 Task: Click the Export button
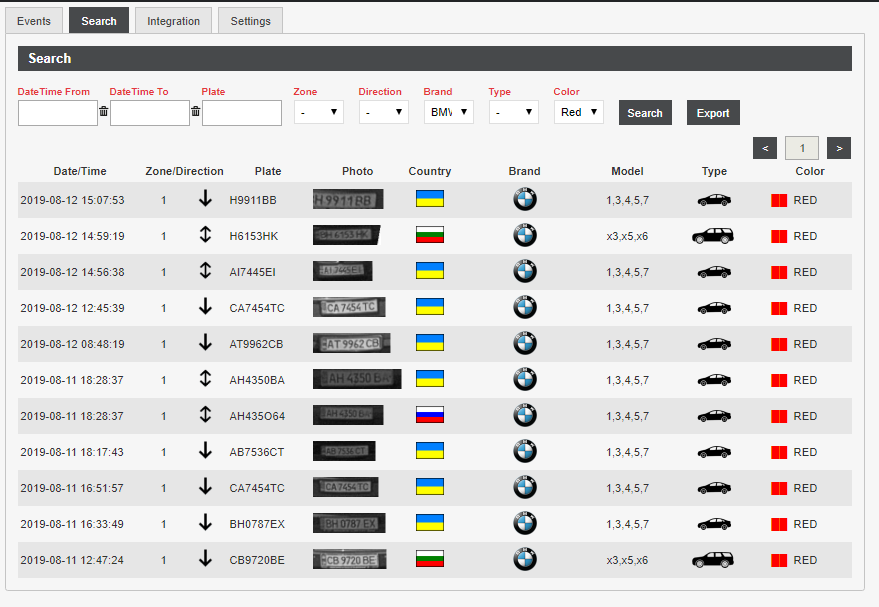[x=713, y=113]
